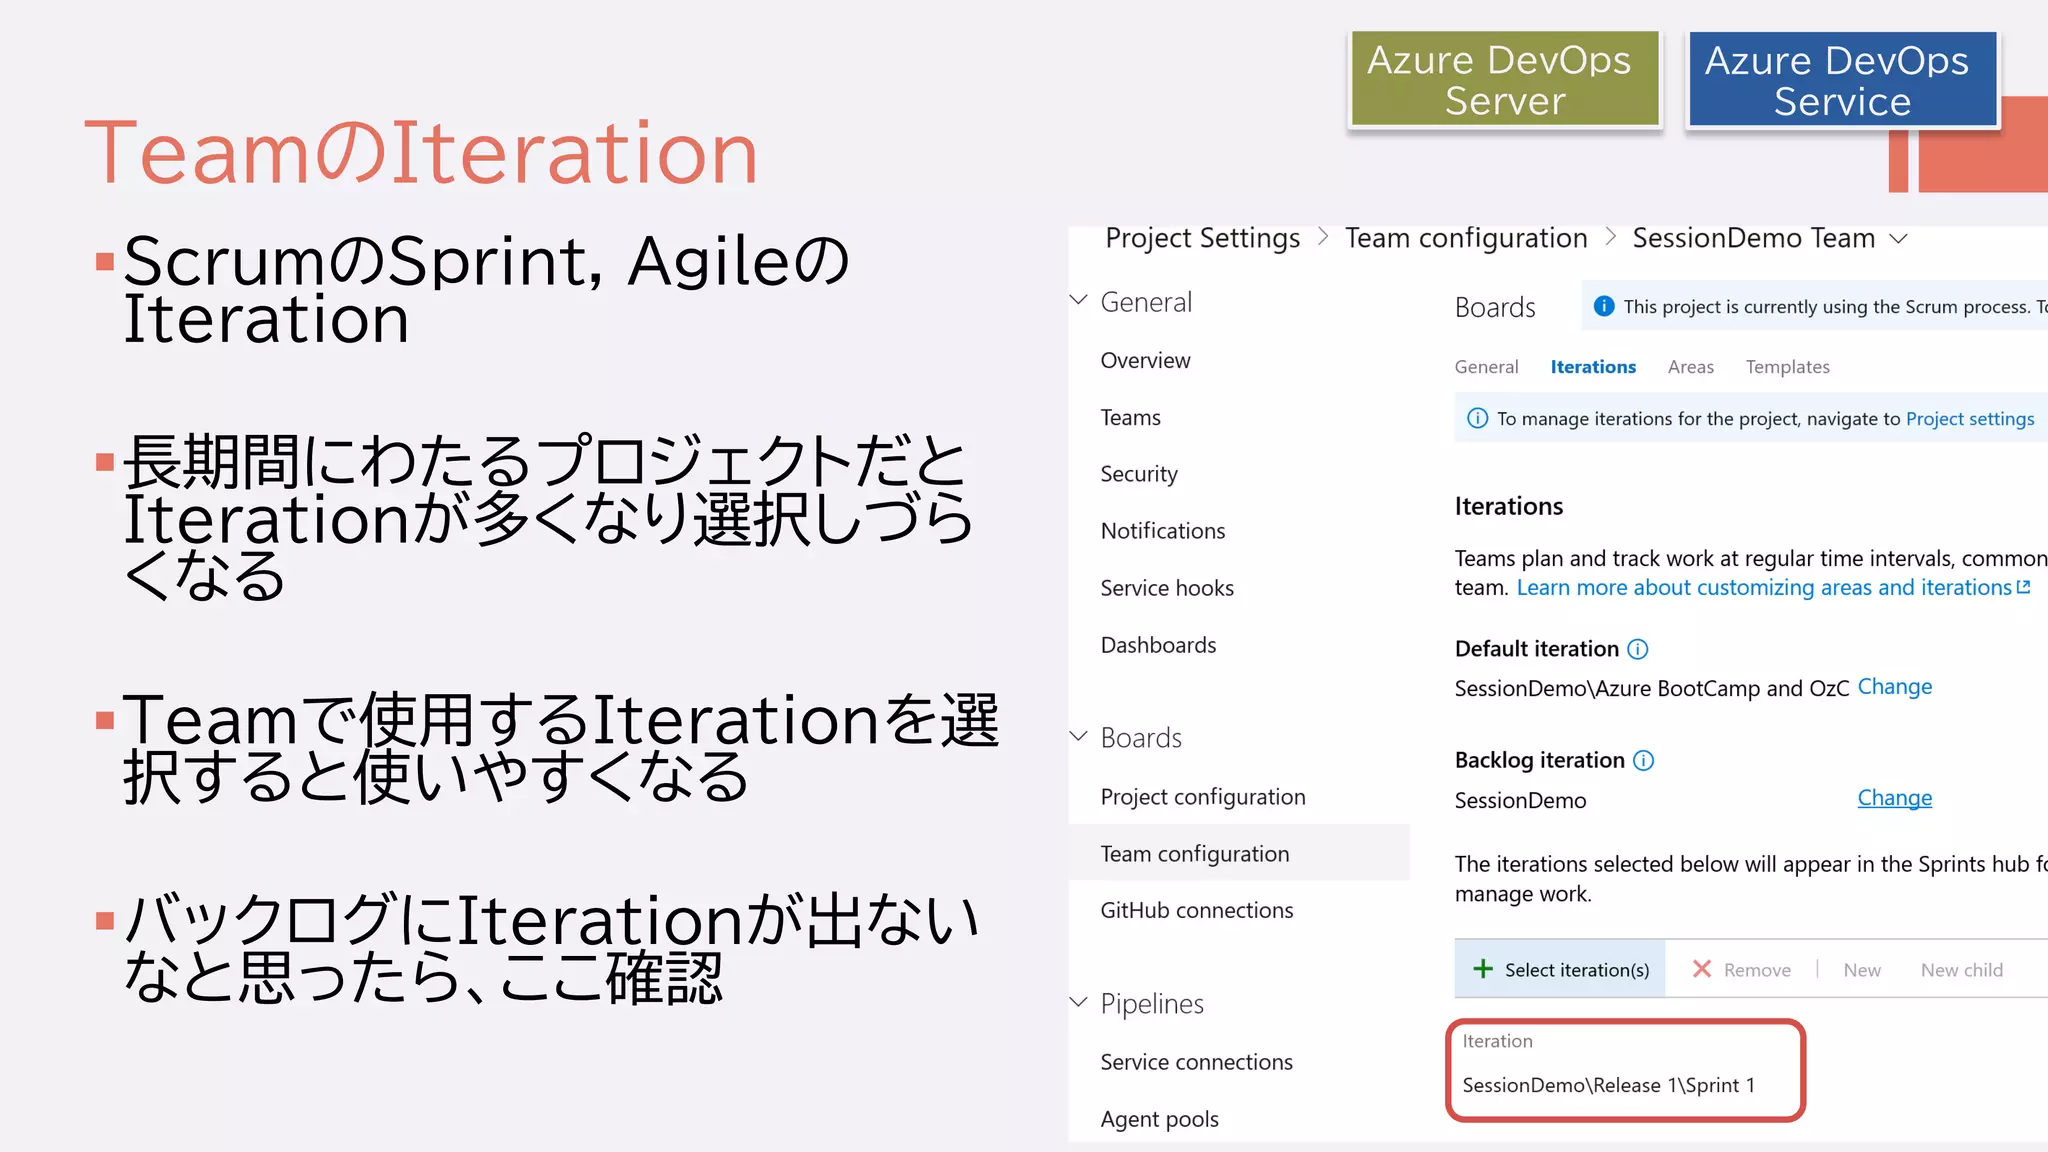Click Change next to Default iteration
2048x1152 pixels.
1894,687
